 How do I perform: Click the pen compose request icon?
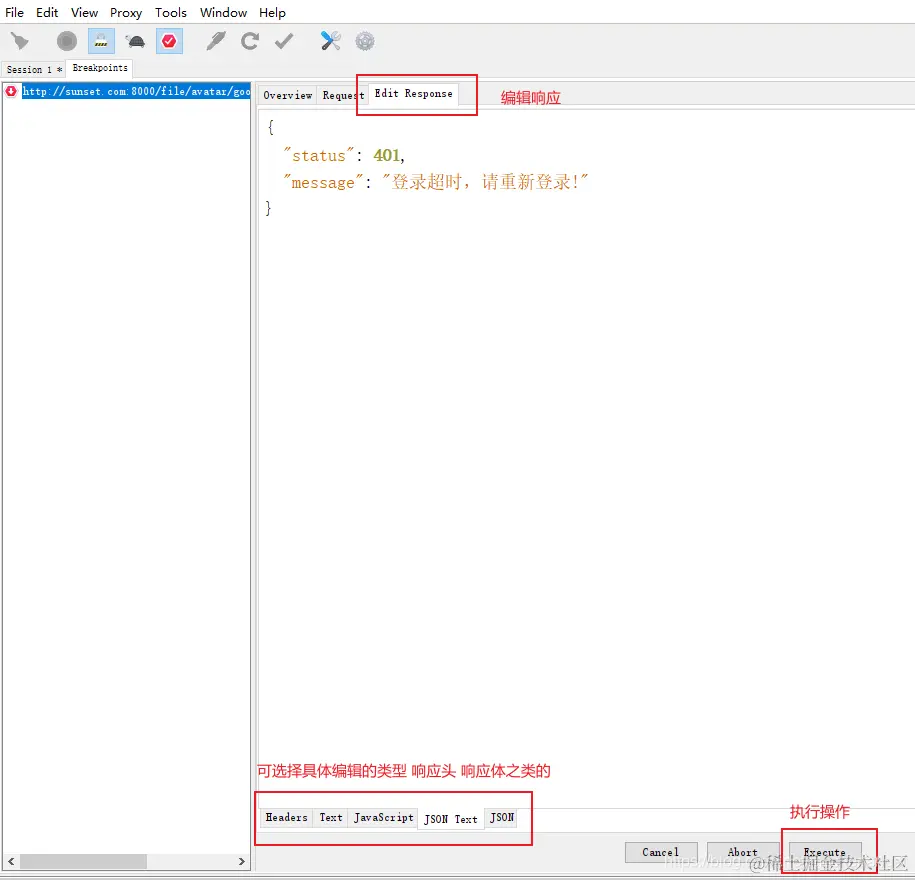pyautogui.click(x=215, y=41)
